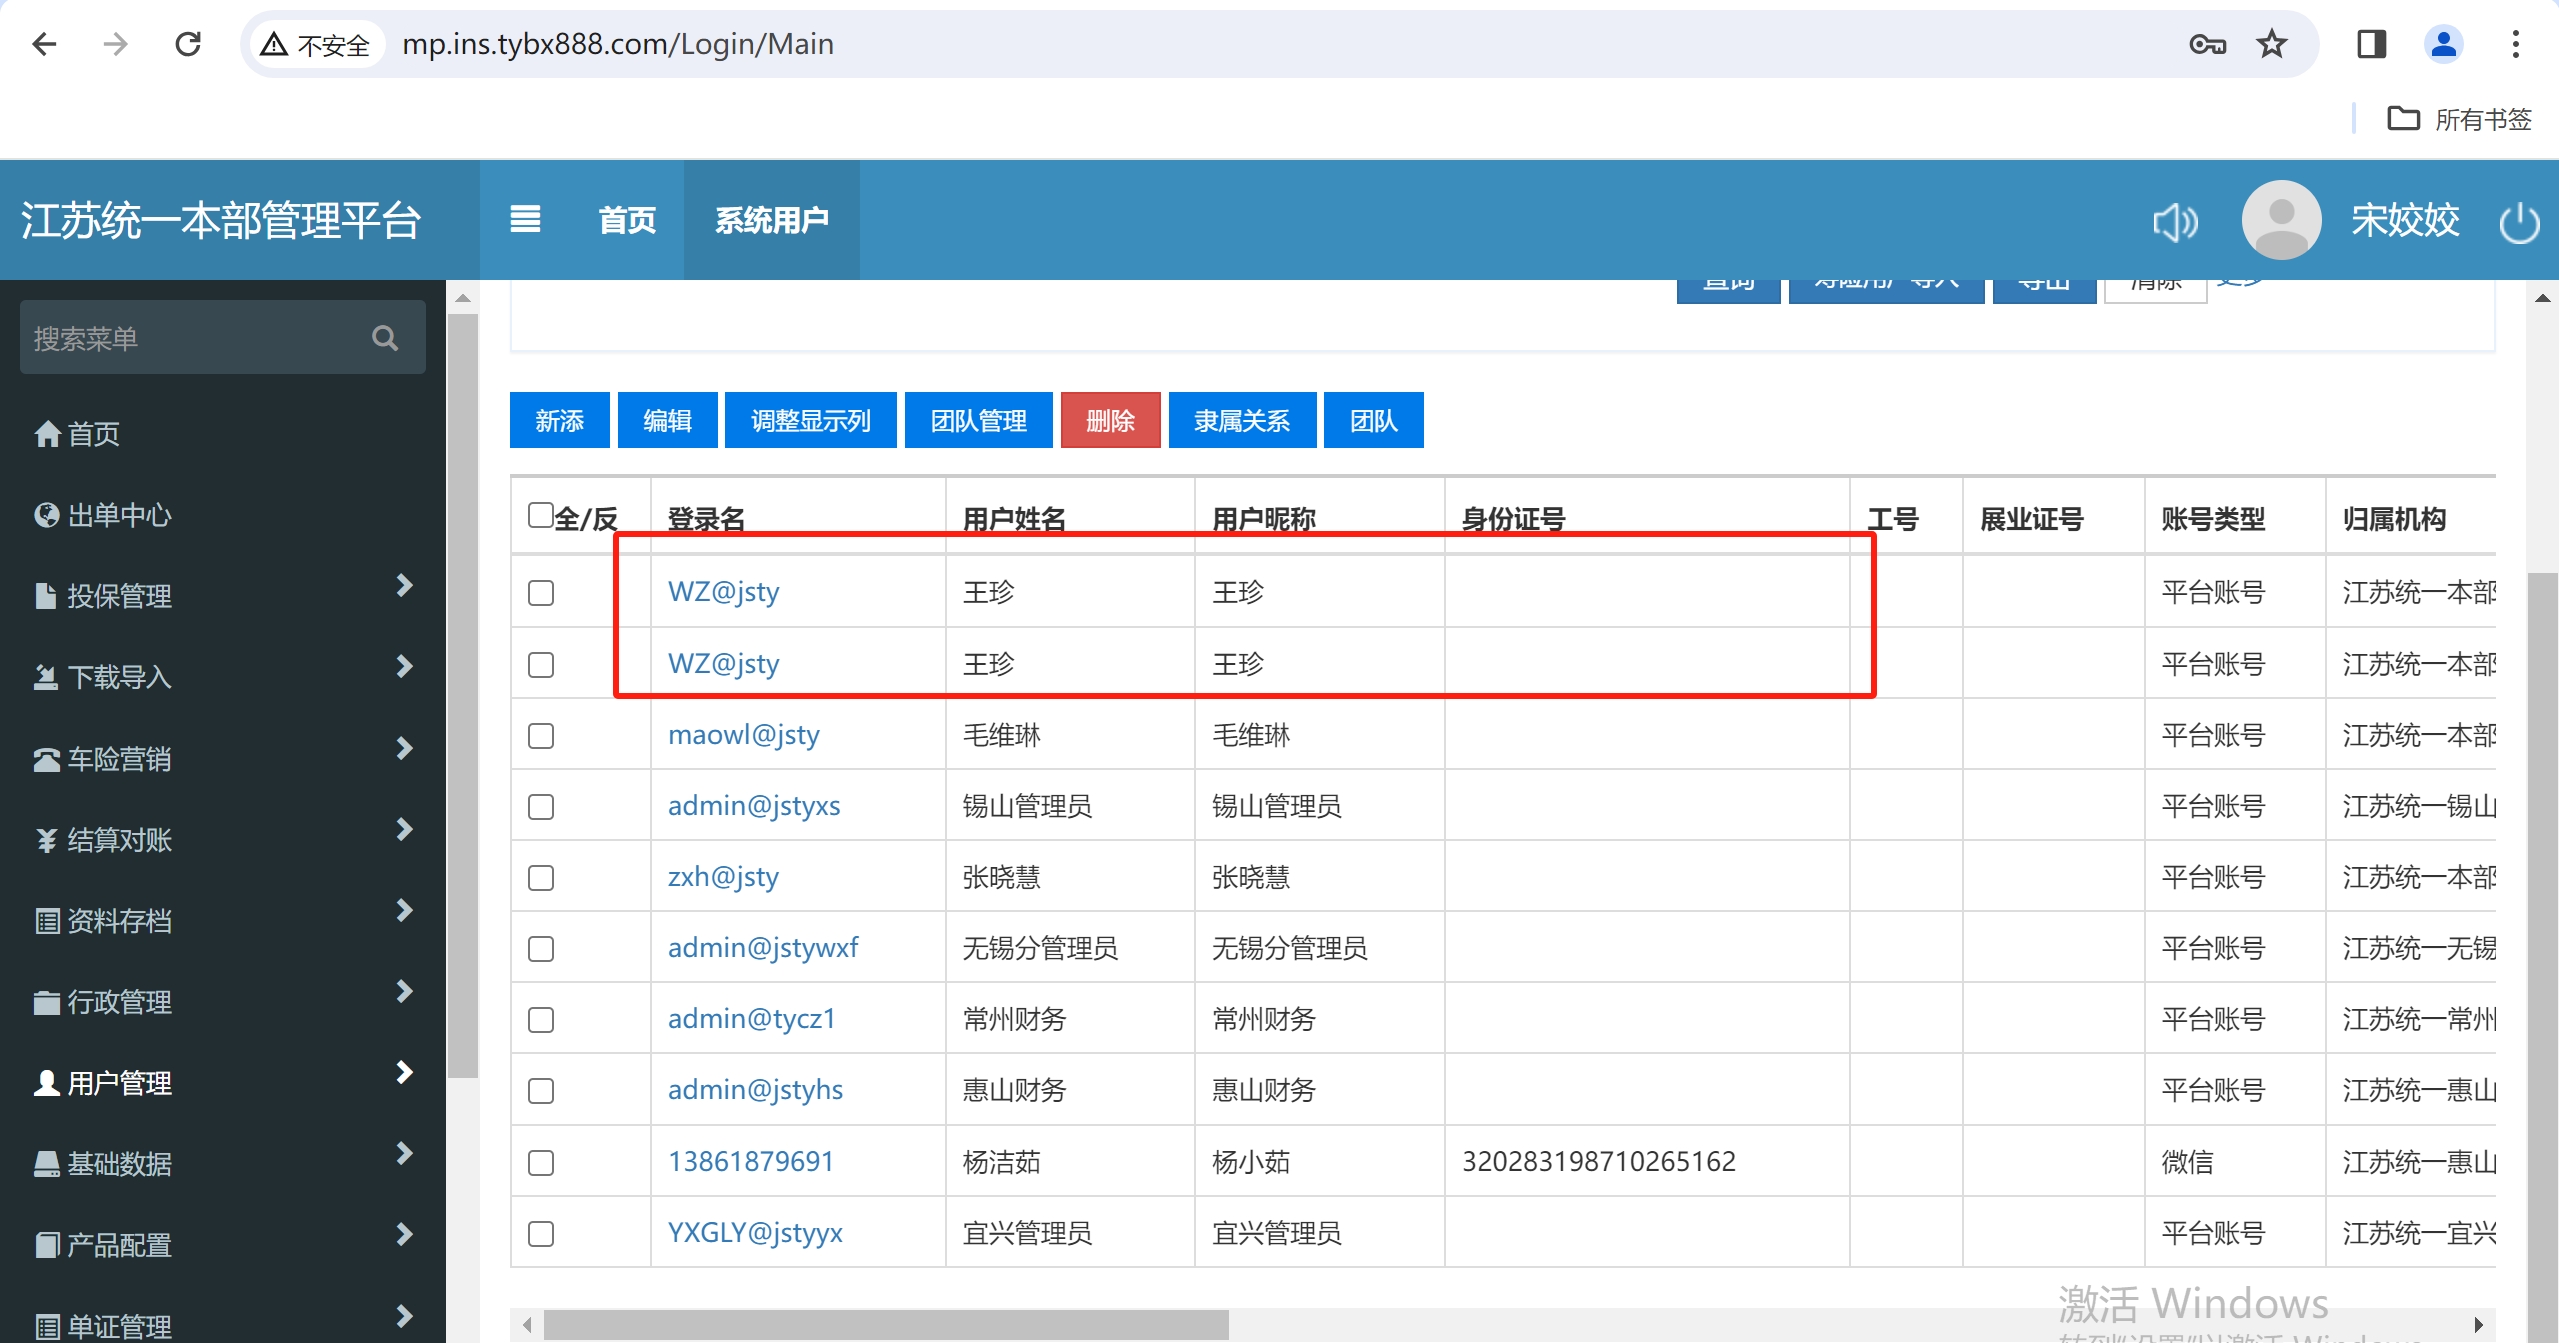Check the maowl@jsty row checkbox

pyautogui.click(x=541, y=736)
